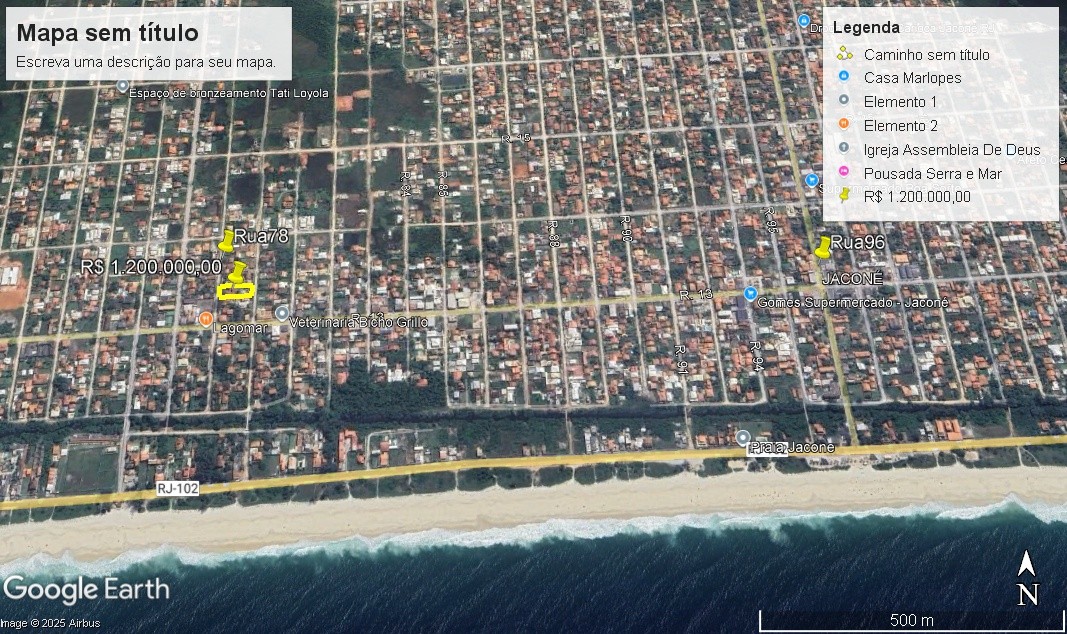Click the Legenda heading

point(866,28)
